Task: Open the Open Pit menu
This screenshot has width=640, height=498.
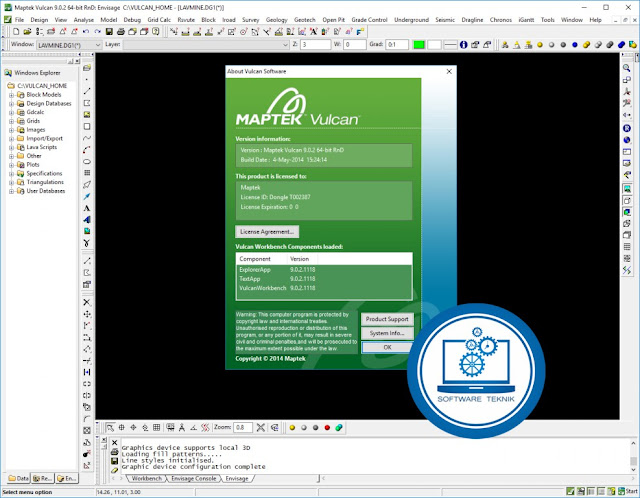Action: 333,20
